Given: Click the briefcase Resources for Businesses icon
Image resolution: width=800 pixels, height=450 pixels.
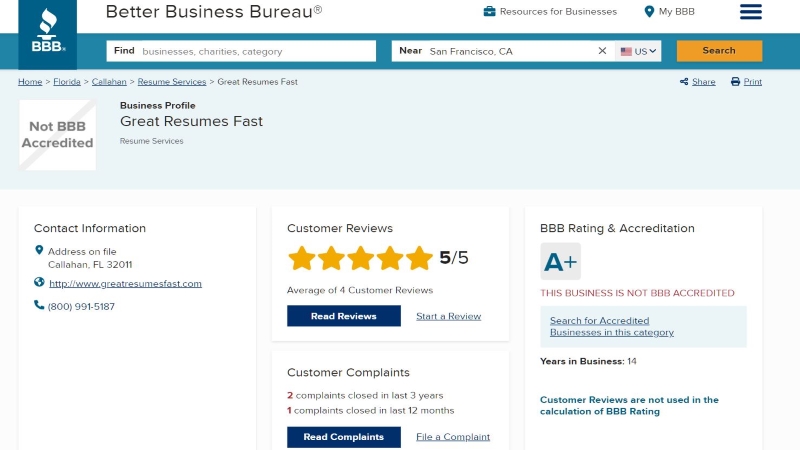Looking at the screenshot, I should 489,11.
